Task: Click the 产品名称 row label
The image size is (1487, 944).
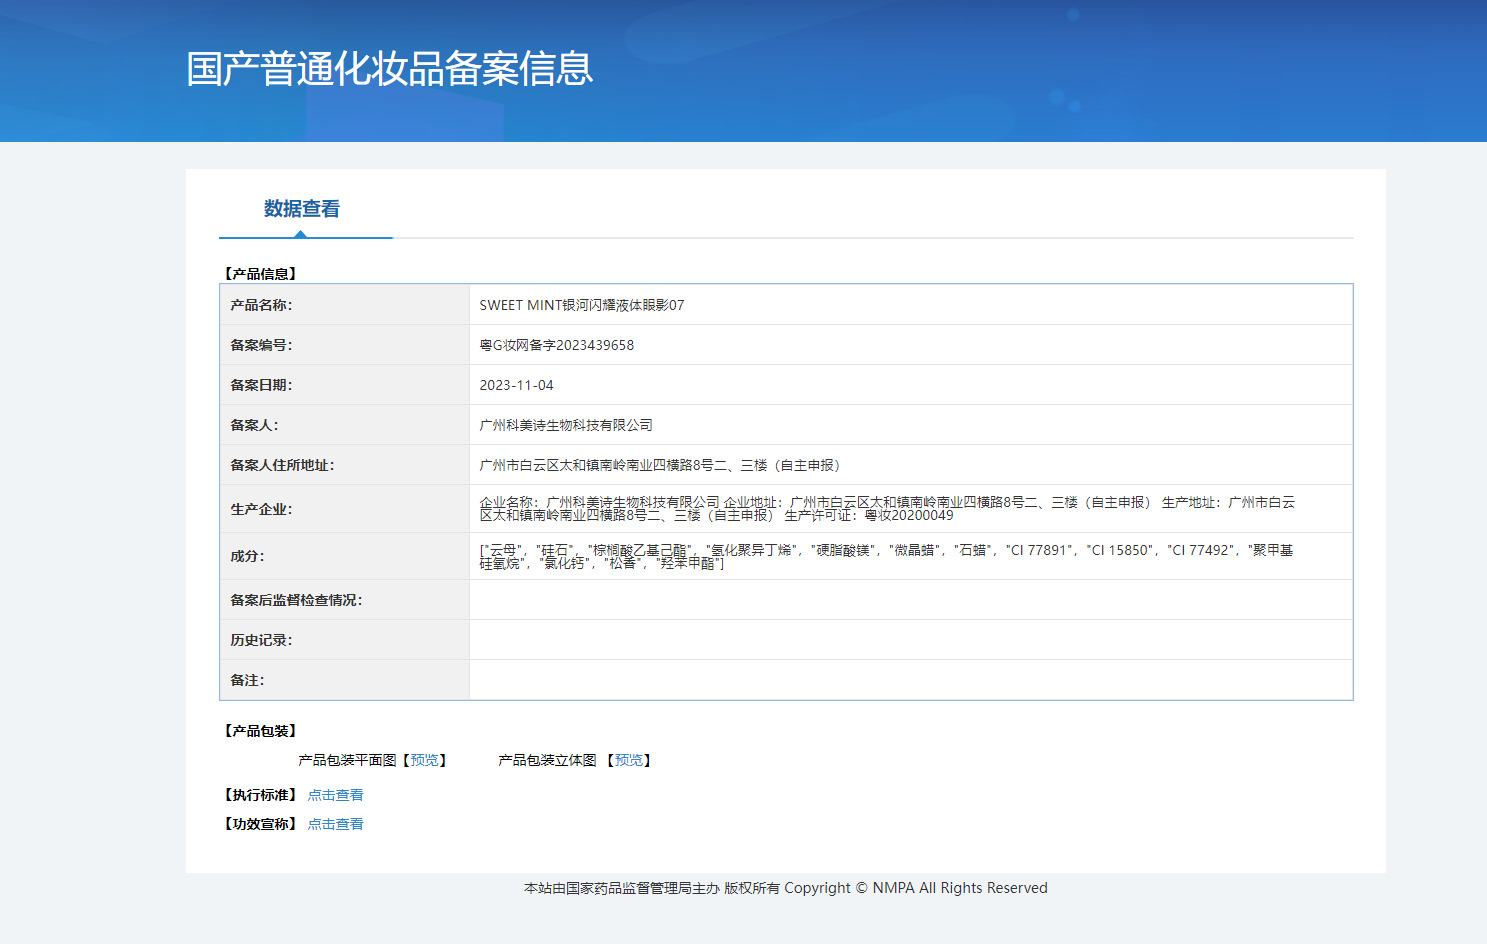Action: [x=261, y=305]
